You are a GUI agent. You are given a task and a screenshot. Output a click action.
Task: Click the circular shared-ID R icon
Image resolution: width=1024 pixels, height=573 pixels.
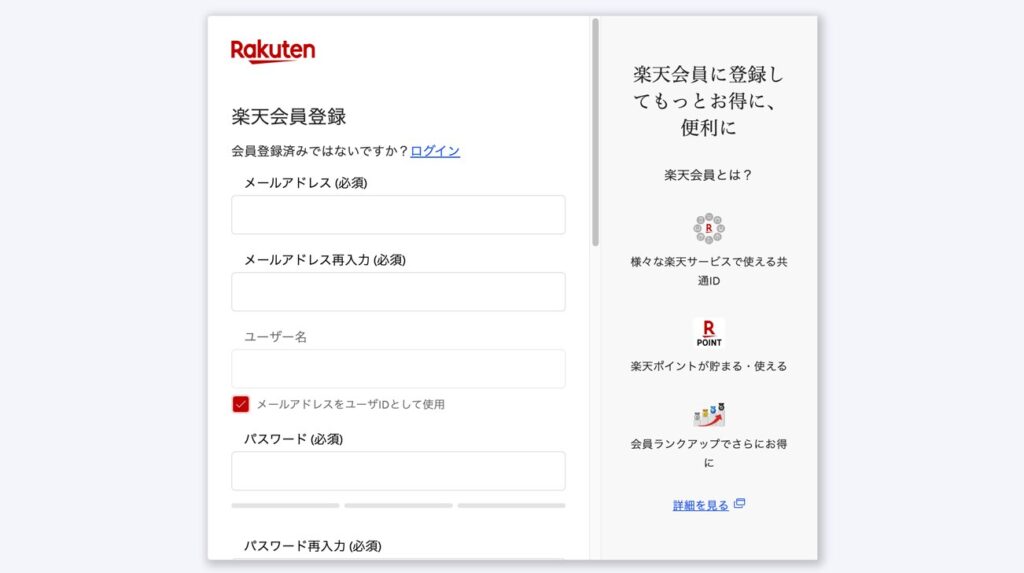point(708,229)
